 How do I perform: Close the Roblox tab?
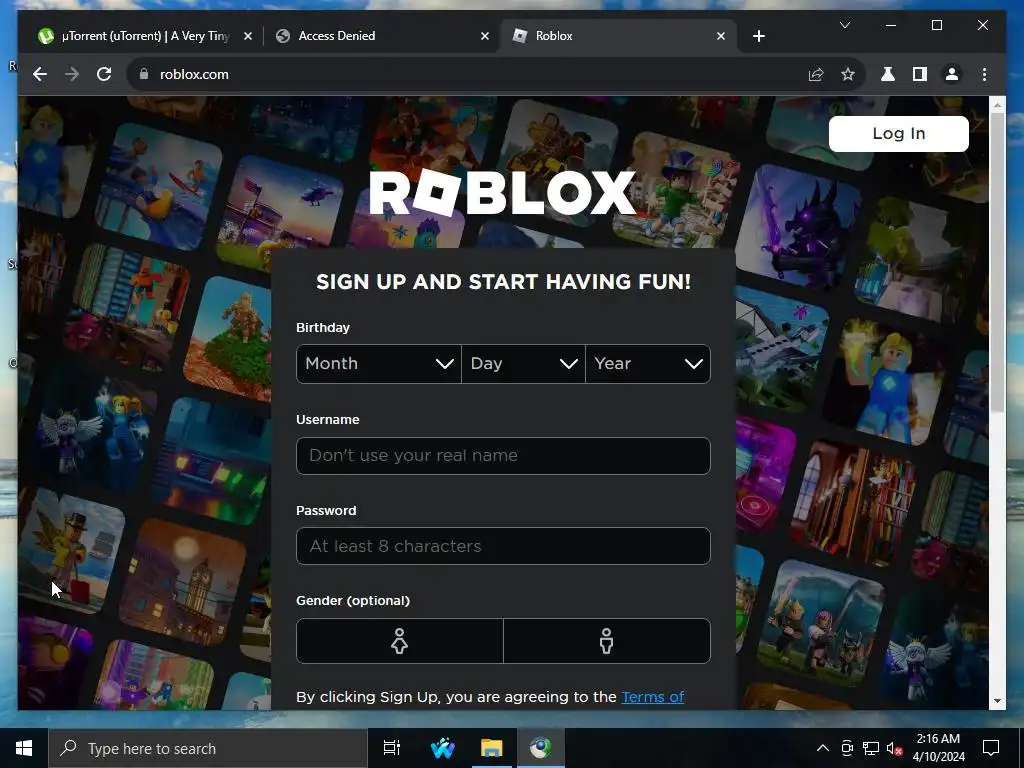point(721,36)
